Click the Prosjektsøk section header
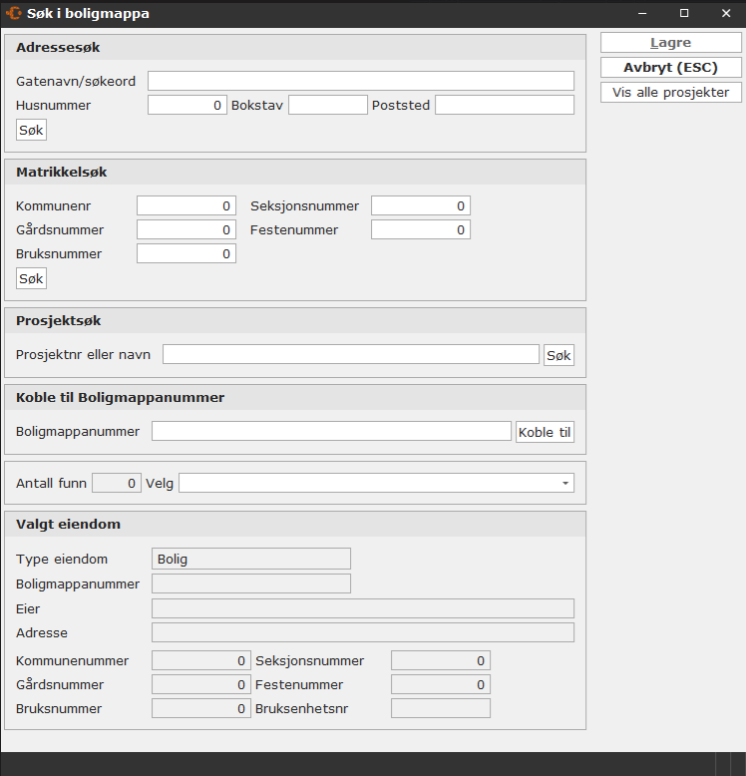Viewport: 746px width, 776px height. pyautogui.click(x=295, y=321)
